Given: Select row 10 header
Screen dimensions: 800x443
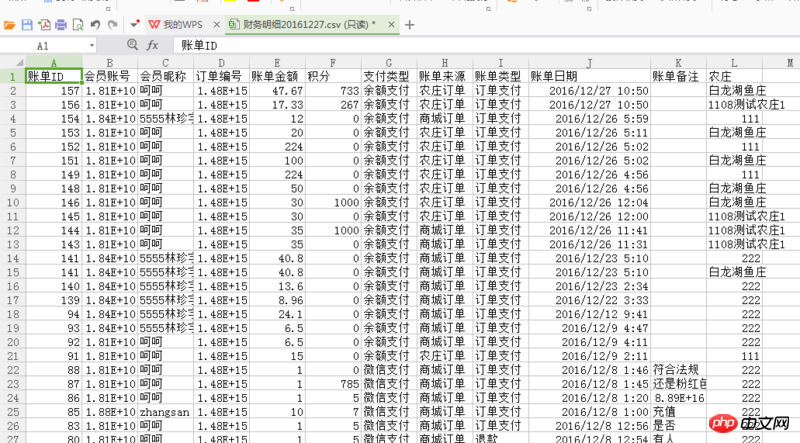Looking at the screenshot, I should 12,202.
